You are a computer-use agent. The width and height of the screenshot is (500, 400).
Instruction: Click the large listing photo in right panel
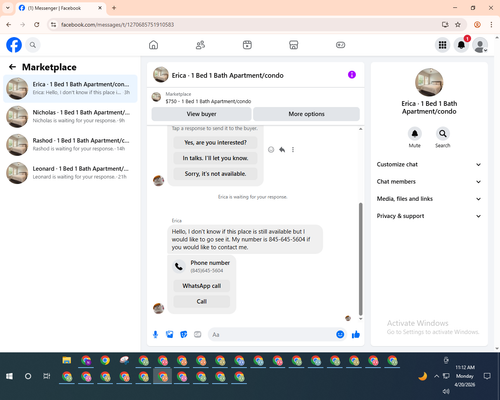pyautogui.click(x=429, y=82)
